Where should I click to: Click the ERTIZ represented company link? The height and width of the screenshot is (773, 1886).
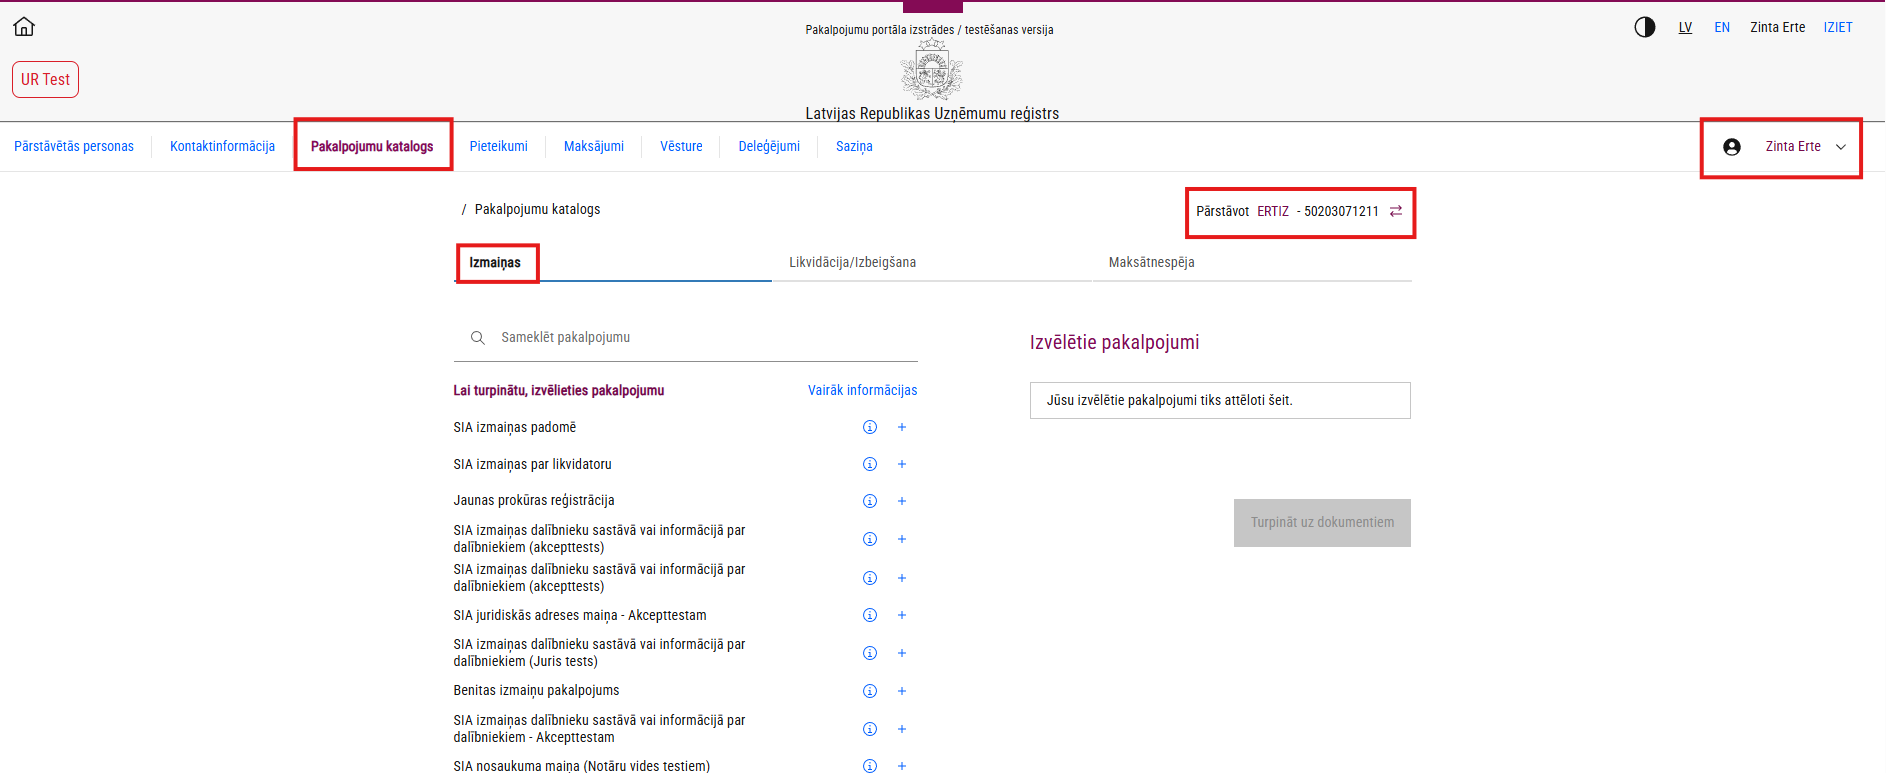(1273, 211)
